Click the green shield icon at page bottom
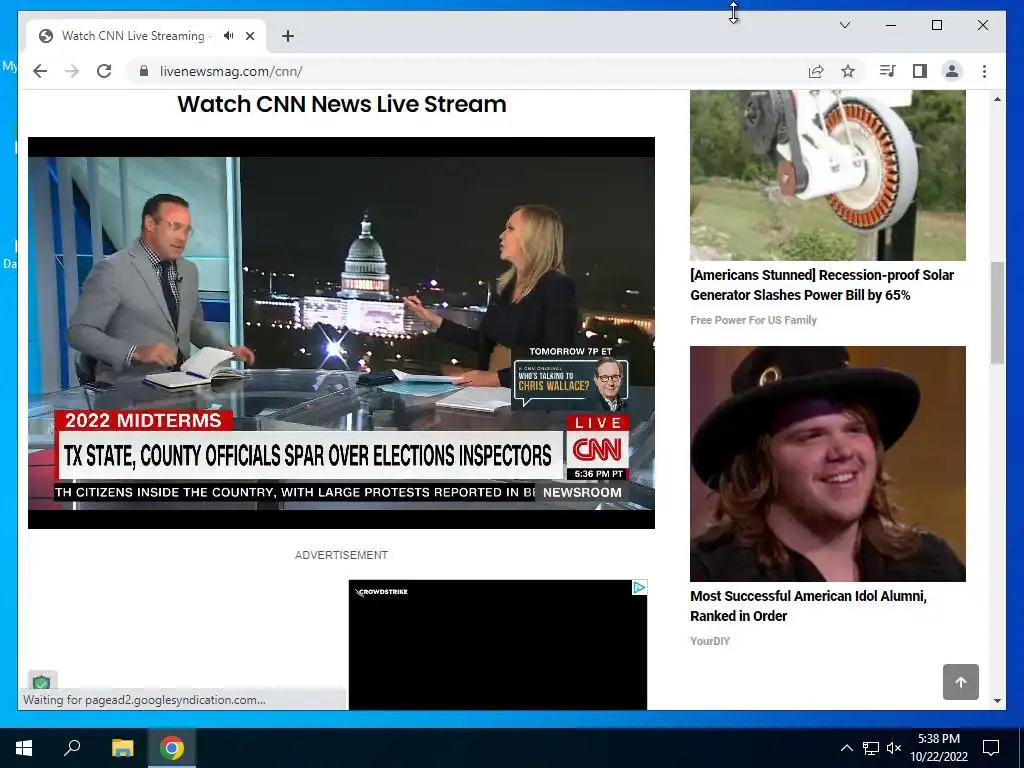The width and height of the screenshot is (1024, 768). pos(42,682)
